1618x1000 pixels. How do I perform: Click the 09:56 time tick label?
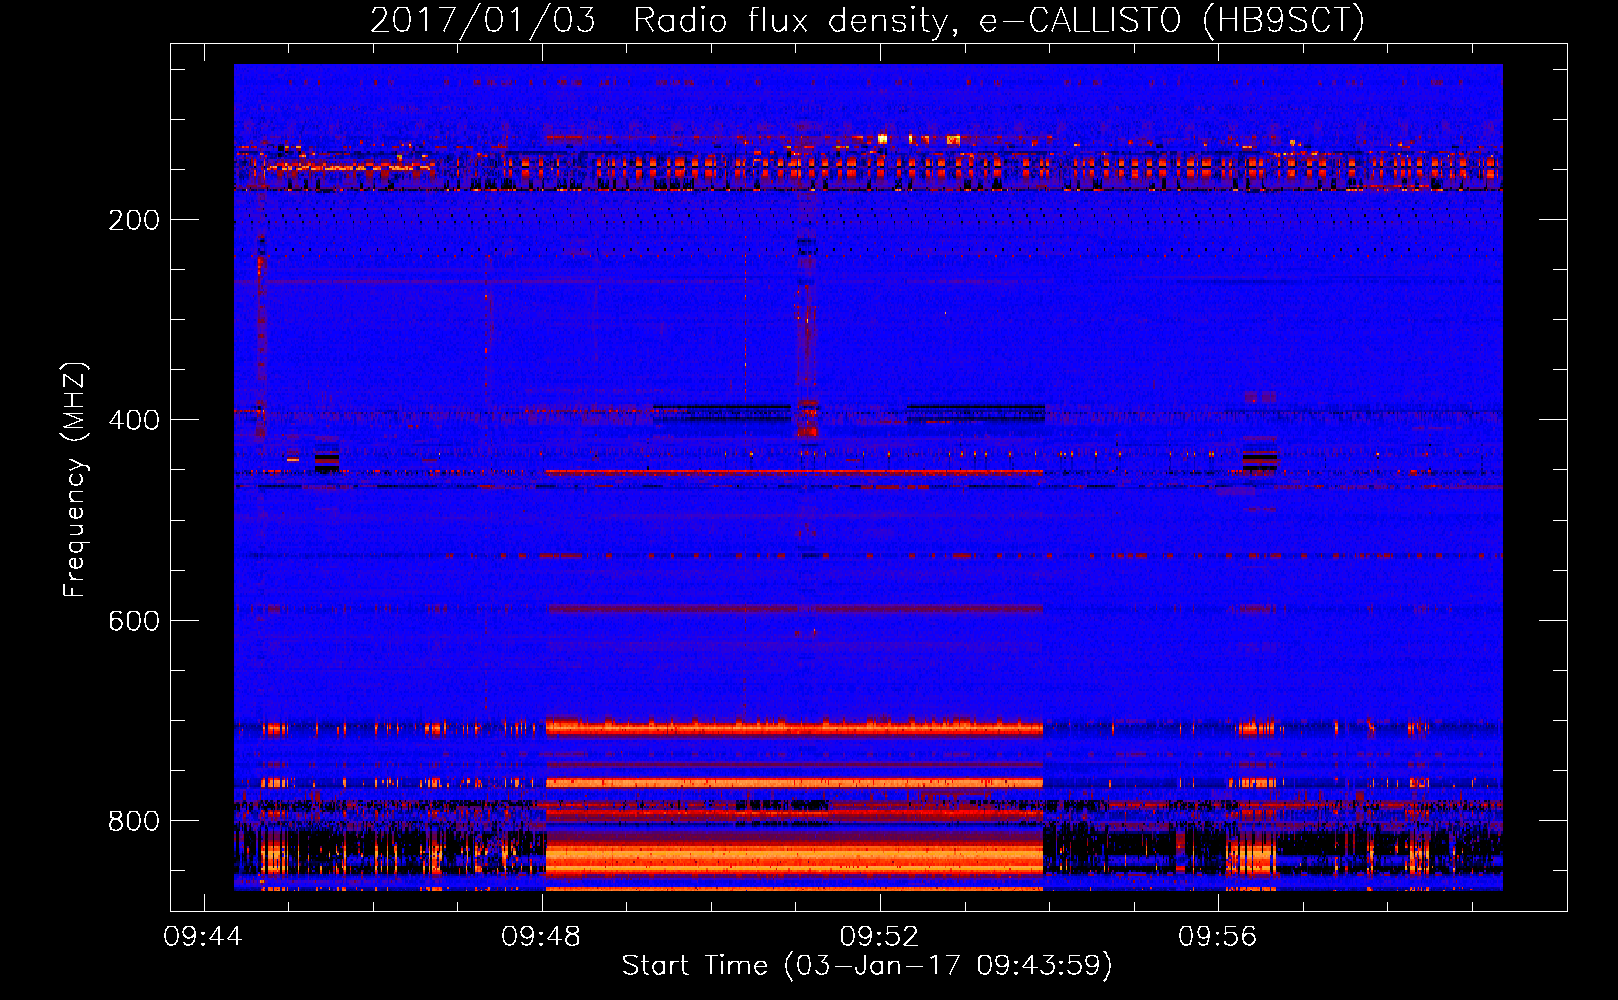1217,936
